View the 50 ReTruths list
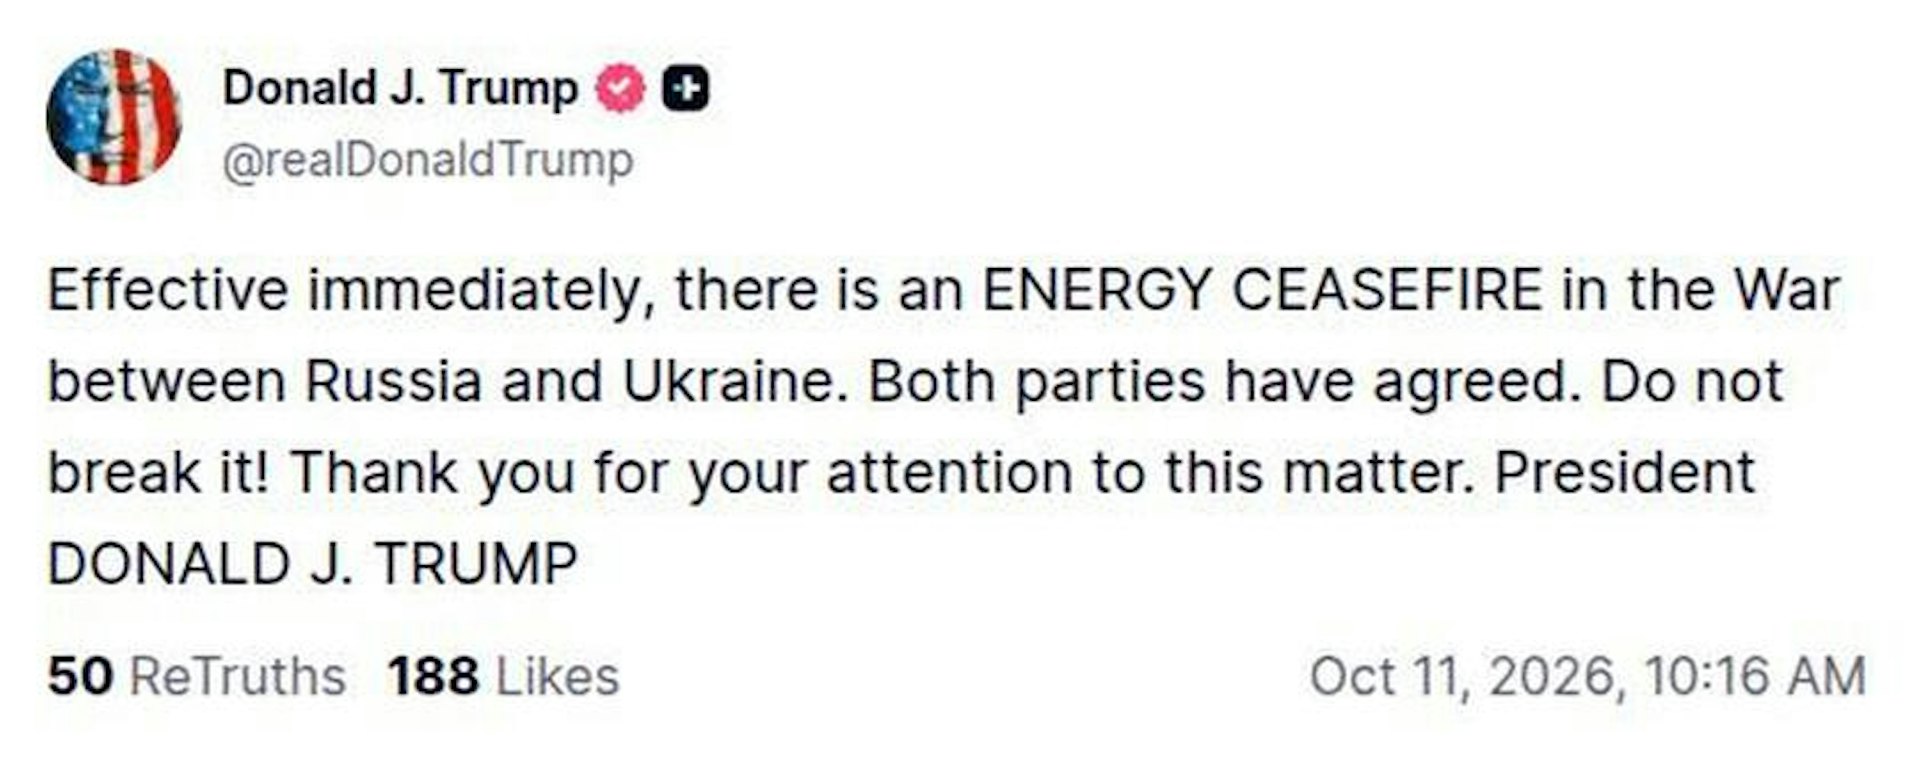Screen dimensions: 1920x770 tap(197, 676)
